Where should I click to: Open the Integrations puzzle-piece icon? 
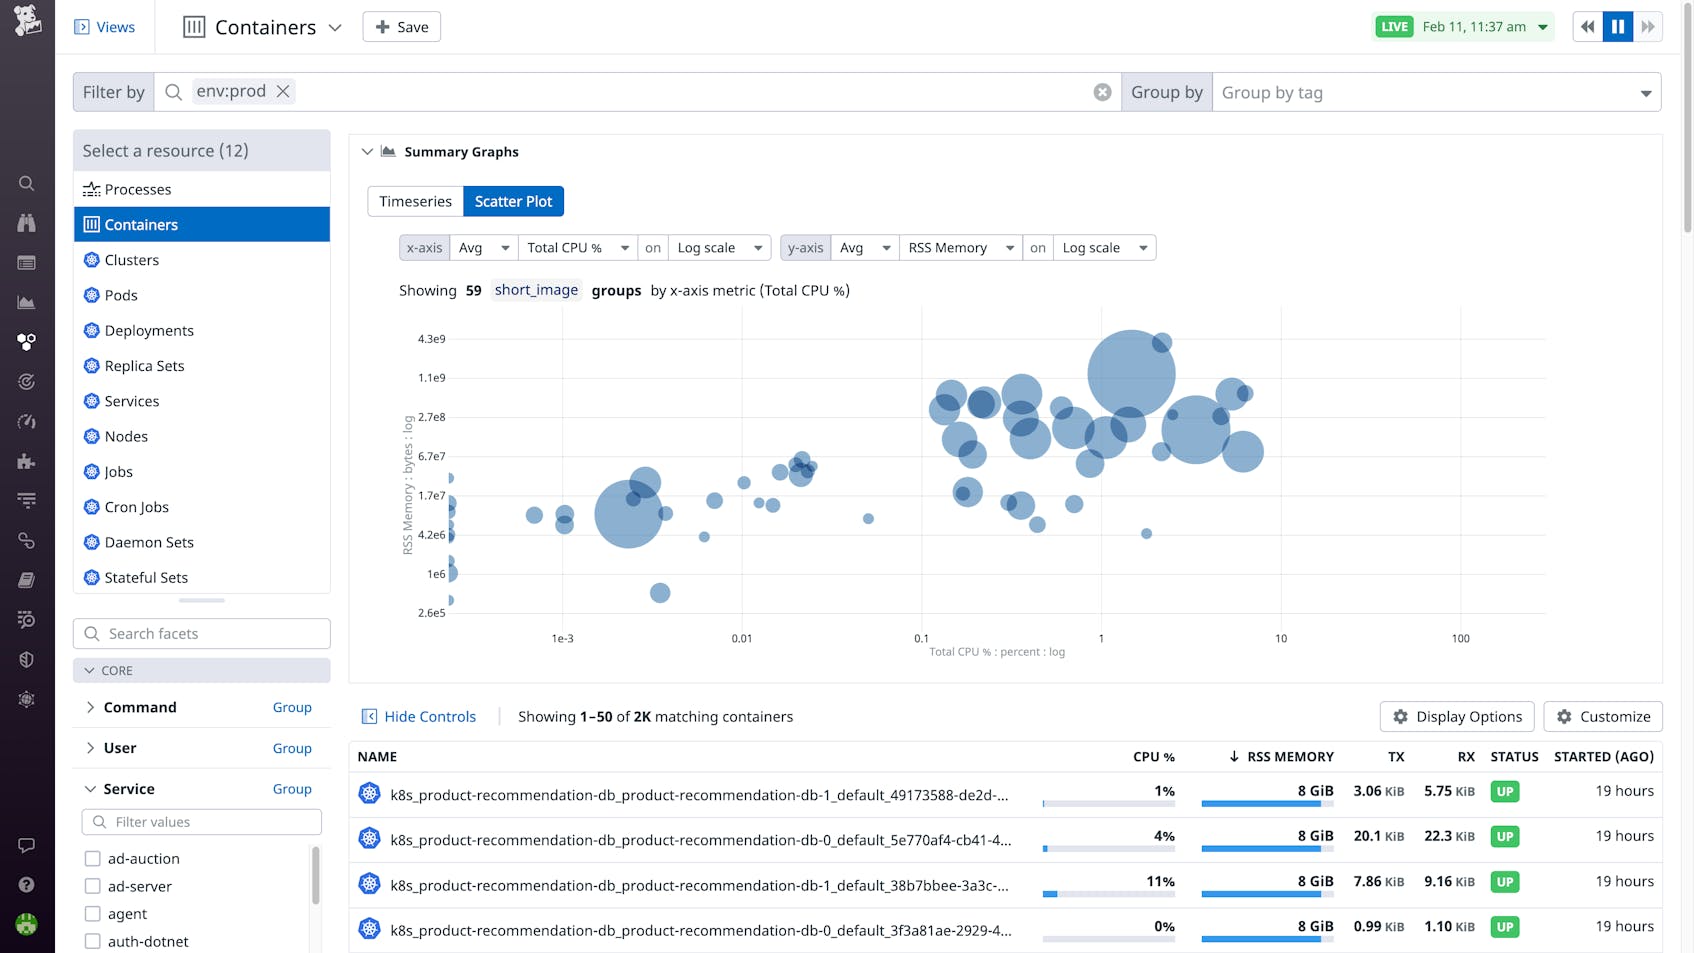click(x=26, y=461)
